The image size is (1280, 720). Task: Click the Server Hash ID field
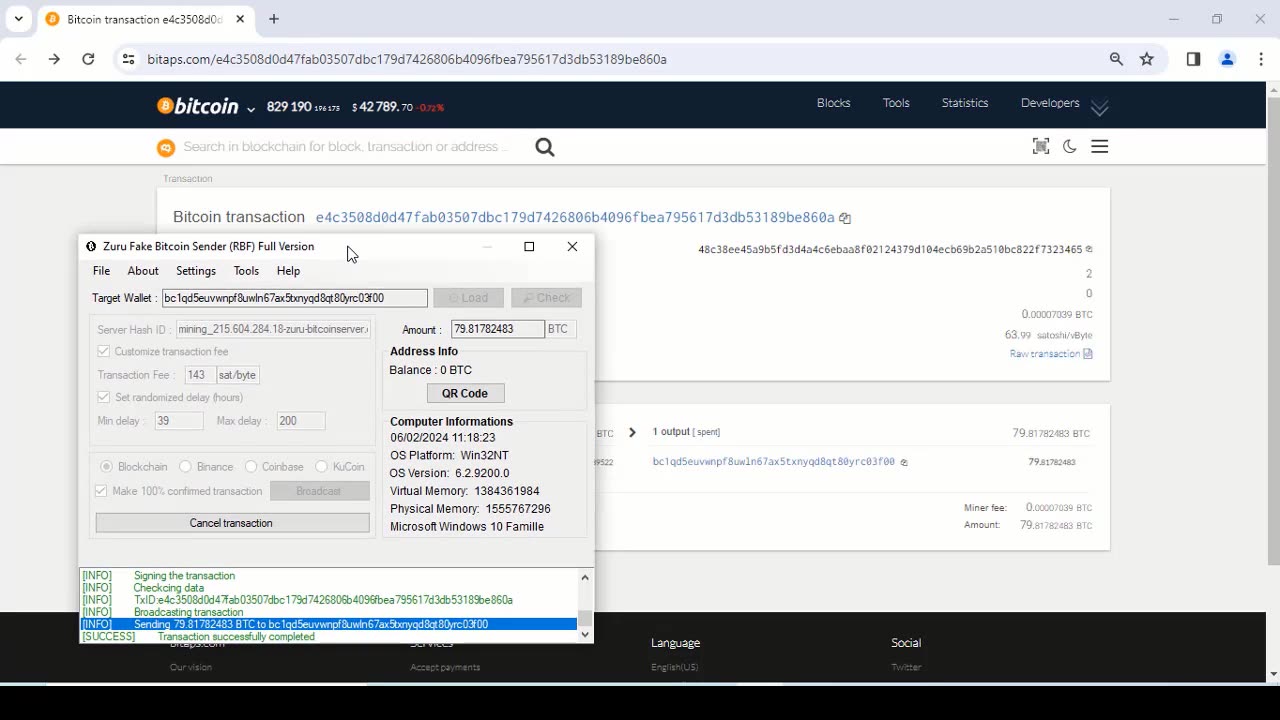coord(272,329)
